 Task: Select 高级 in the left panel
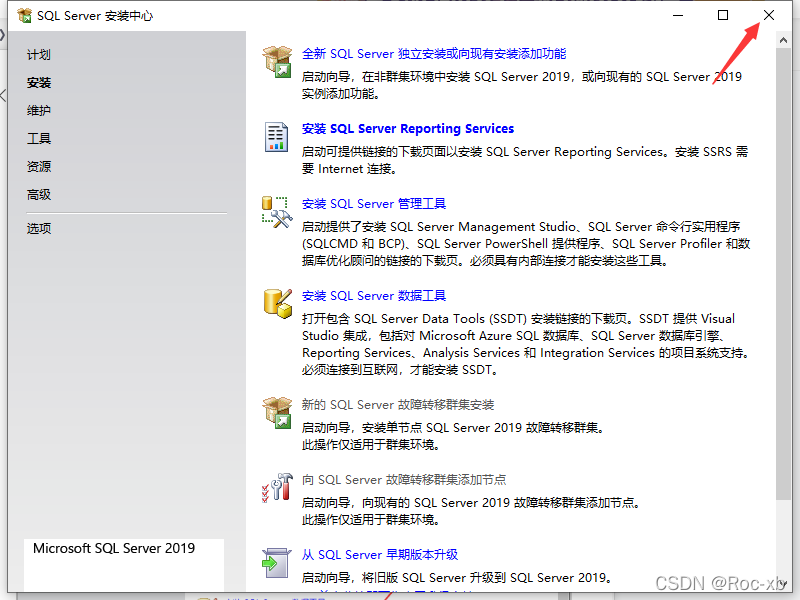(x=39, y=195)
